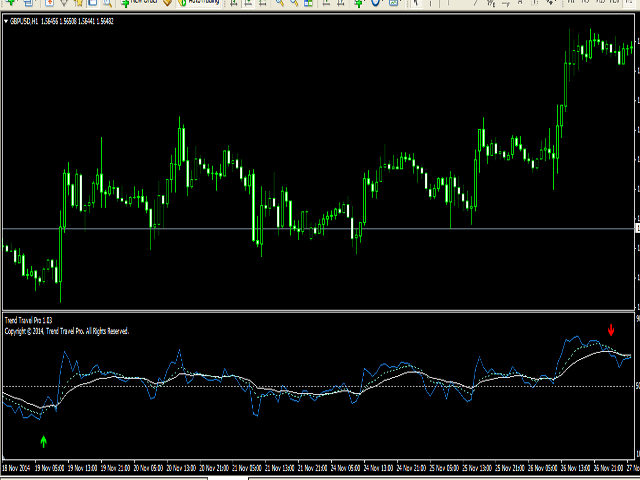Click the green up arrow buy signal
This screenshot has width=640, height=480.
pos(43,440)
